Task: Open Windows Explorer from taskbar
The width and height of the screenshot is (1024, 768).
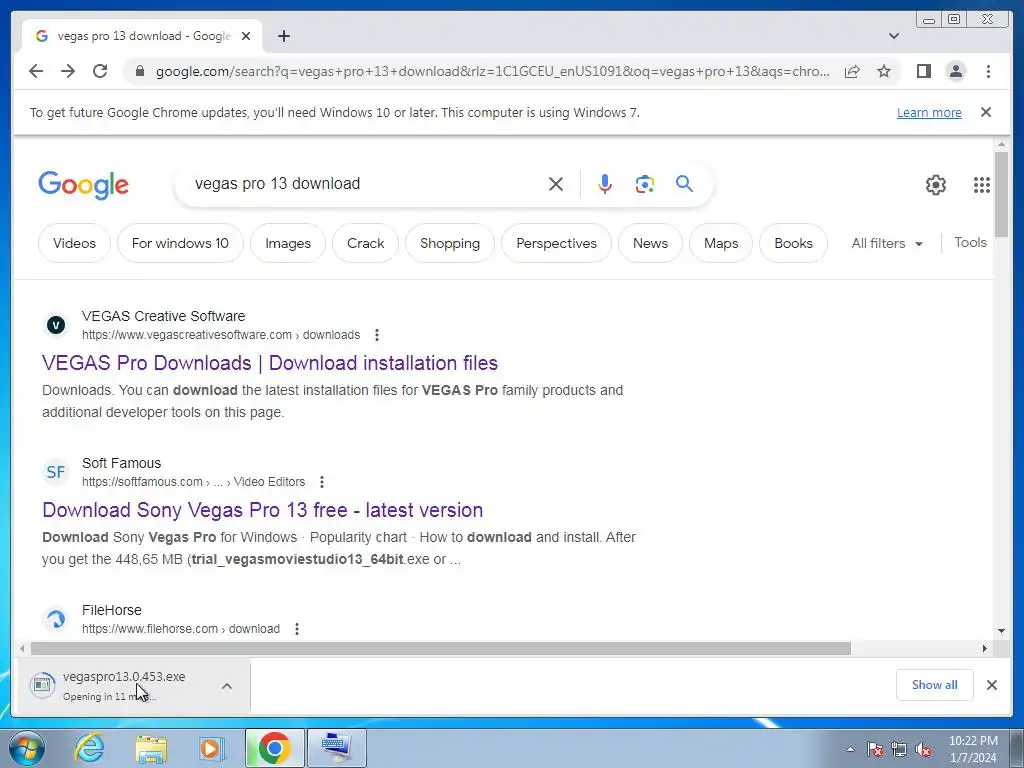Action: pos(151,748)
